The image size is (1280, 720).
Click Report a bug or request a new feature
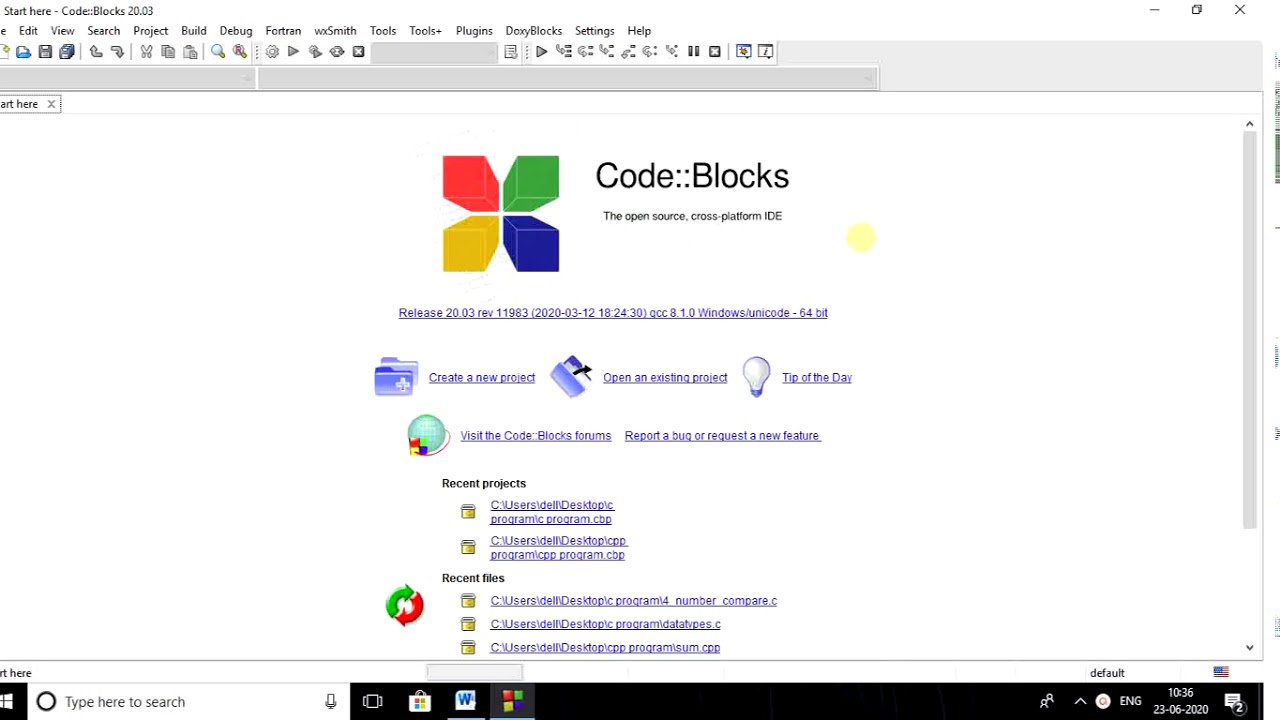pos(722,436)
